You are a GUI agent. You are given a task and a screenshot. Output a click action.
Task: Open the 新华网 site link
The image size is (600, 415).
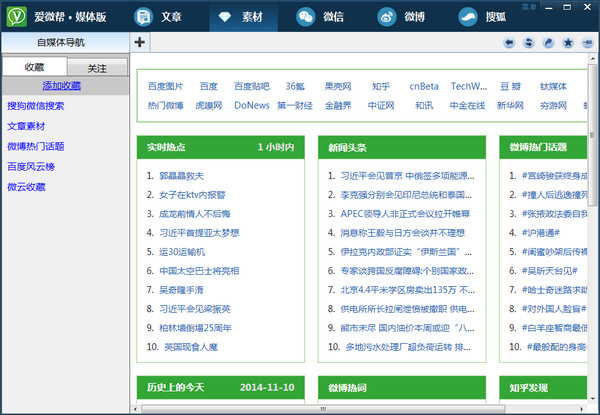[x=510, y=105]
